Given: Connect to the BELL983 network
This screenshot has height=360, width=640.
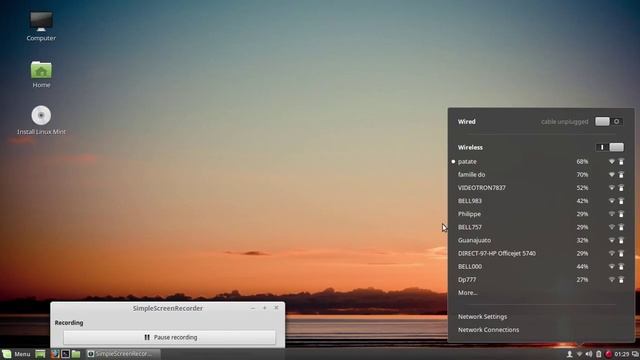Looking at the screenshot, I should [x=541, y=201].
